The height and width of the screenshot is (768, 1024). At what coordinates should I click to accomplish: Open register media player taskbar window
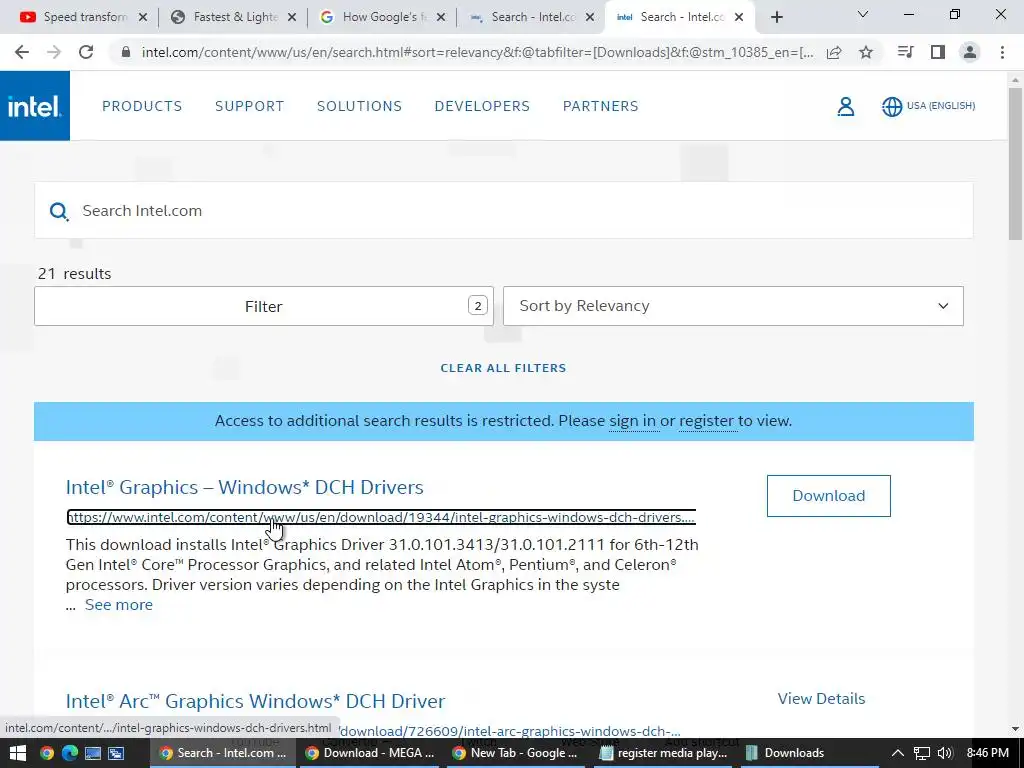(x=664, y=753)
